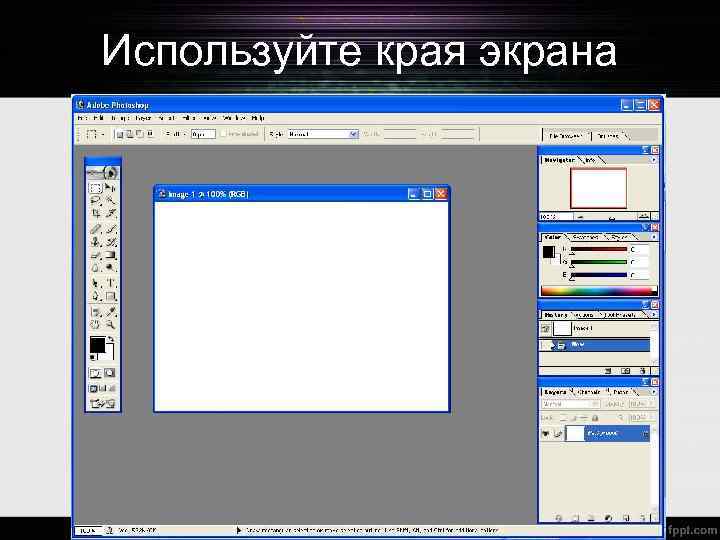Select the Eyedropper tool
The width and height of the screenshot is (720, 540).
click(110, 312)
